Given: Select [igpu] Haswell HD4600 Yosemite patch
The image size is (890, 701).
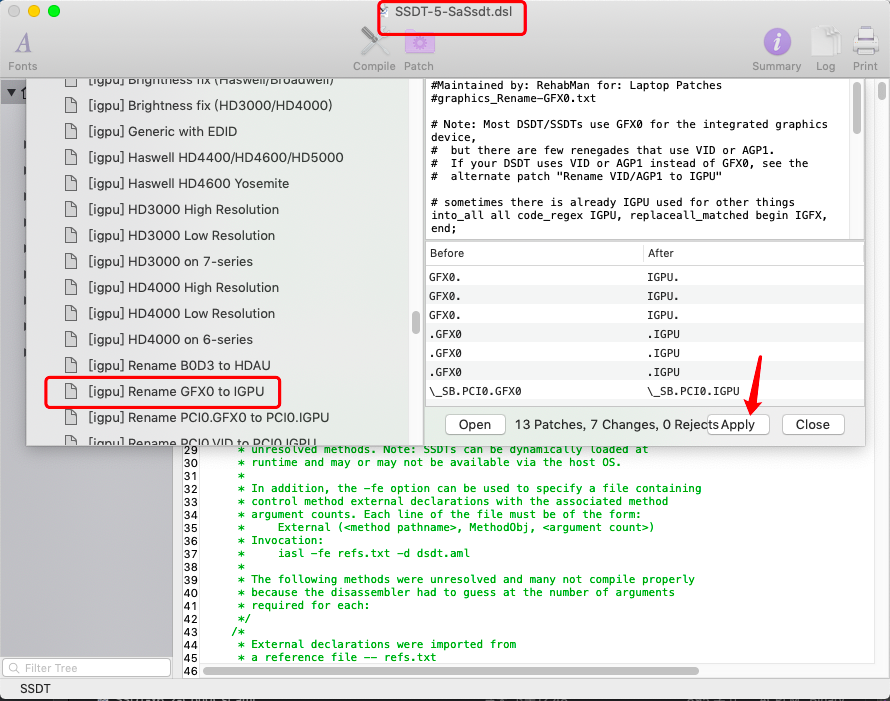Looking at the screenshot, I should click(188, 183).
